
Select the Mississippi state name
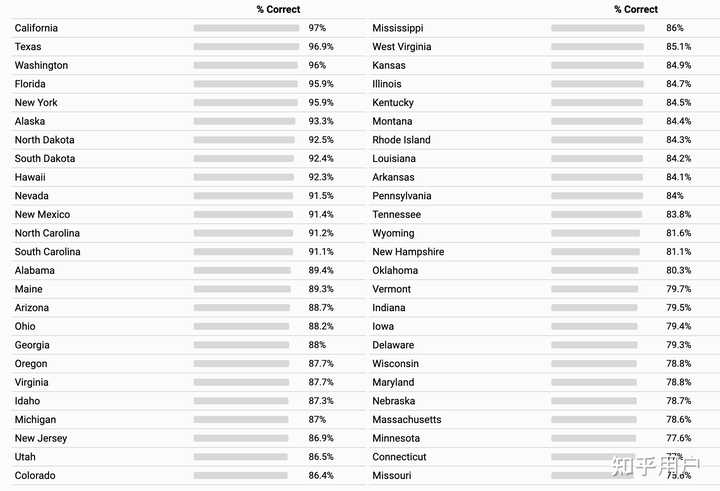tap(398, 28)
